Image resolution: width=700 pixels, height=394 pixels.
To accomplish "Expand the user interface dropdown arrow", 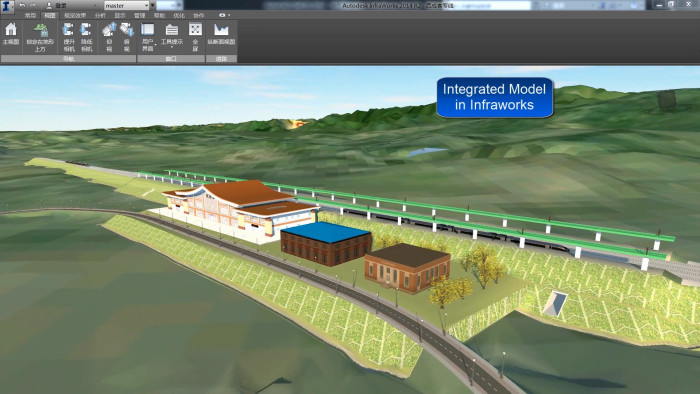I will pos(155,44).
